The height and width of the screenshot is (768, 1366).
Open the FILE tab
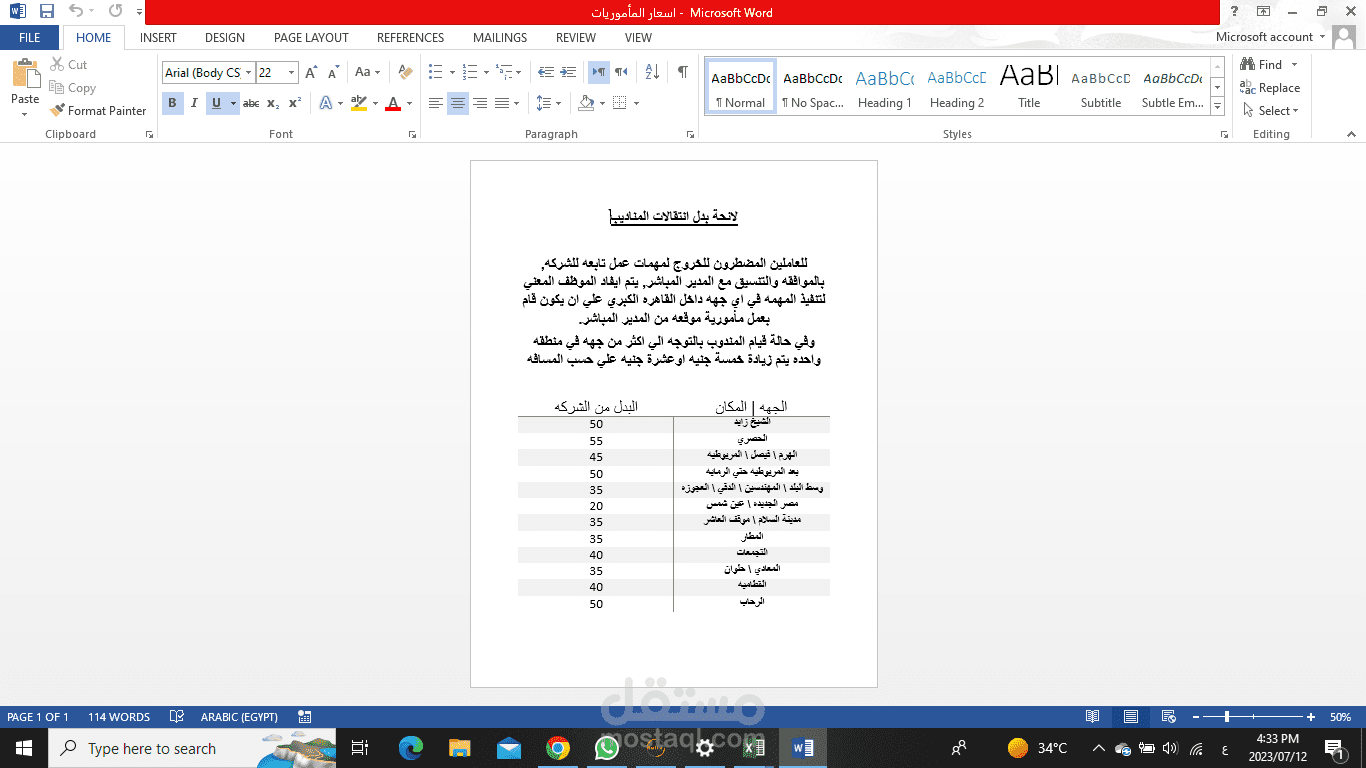30,37
